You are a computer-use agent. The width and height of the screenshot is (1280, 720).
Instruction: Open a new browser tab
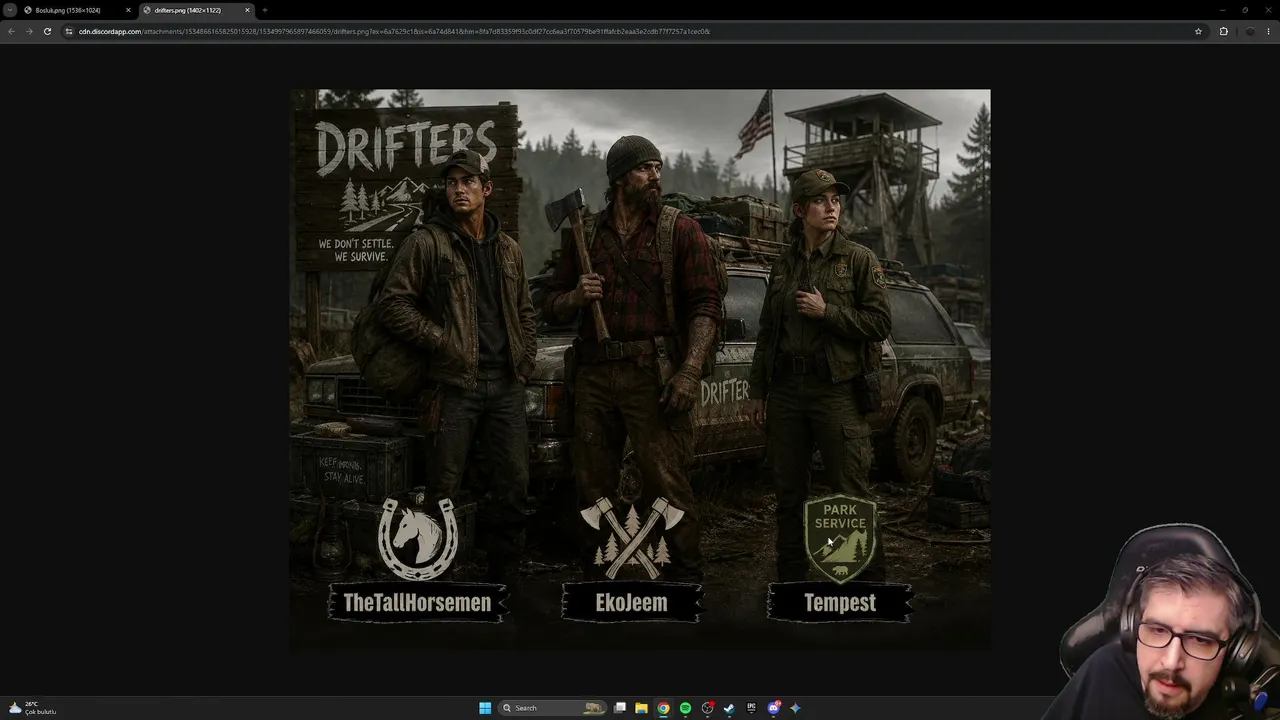point(265,10)
